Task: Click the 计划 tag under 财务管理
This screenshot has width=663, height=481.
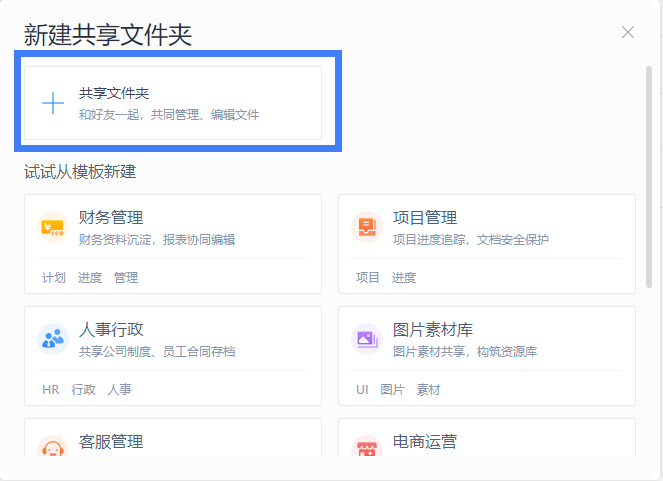Action: click(x=54, y=278)
